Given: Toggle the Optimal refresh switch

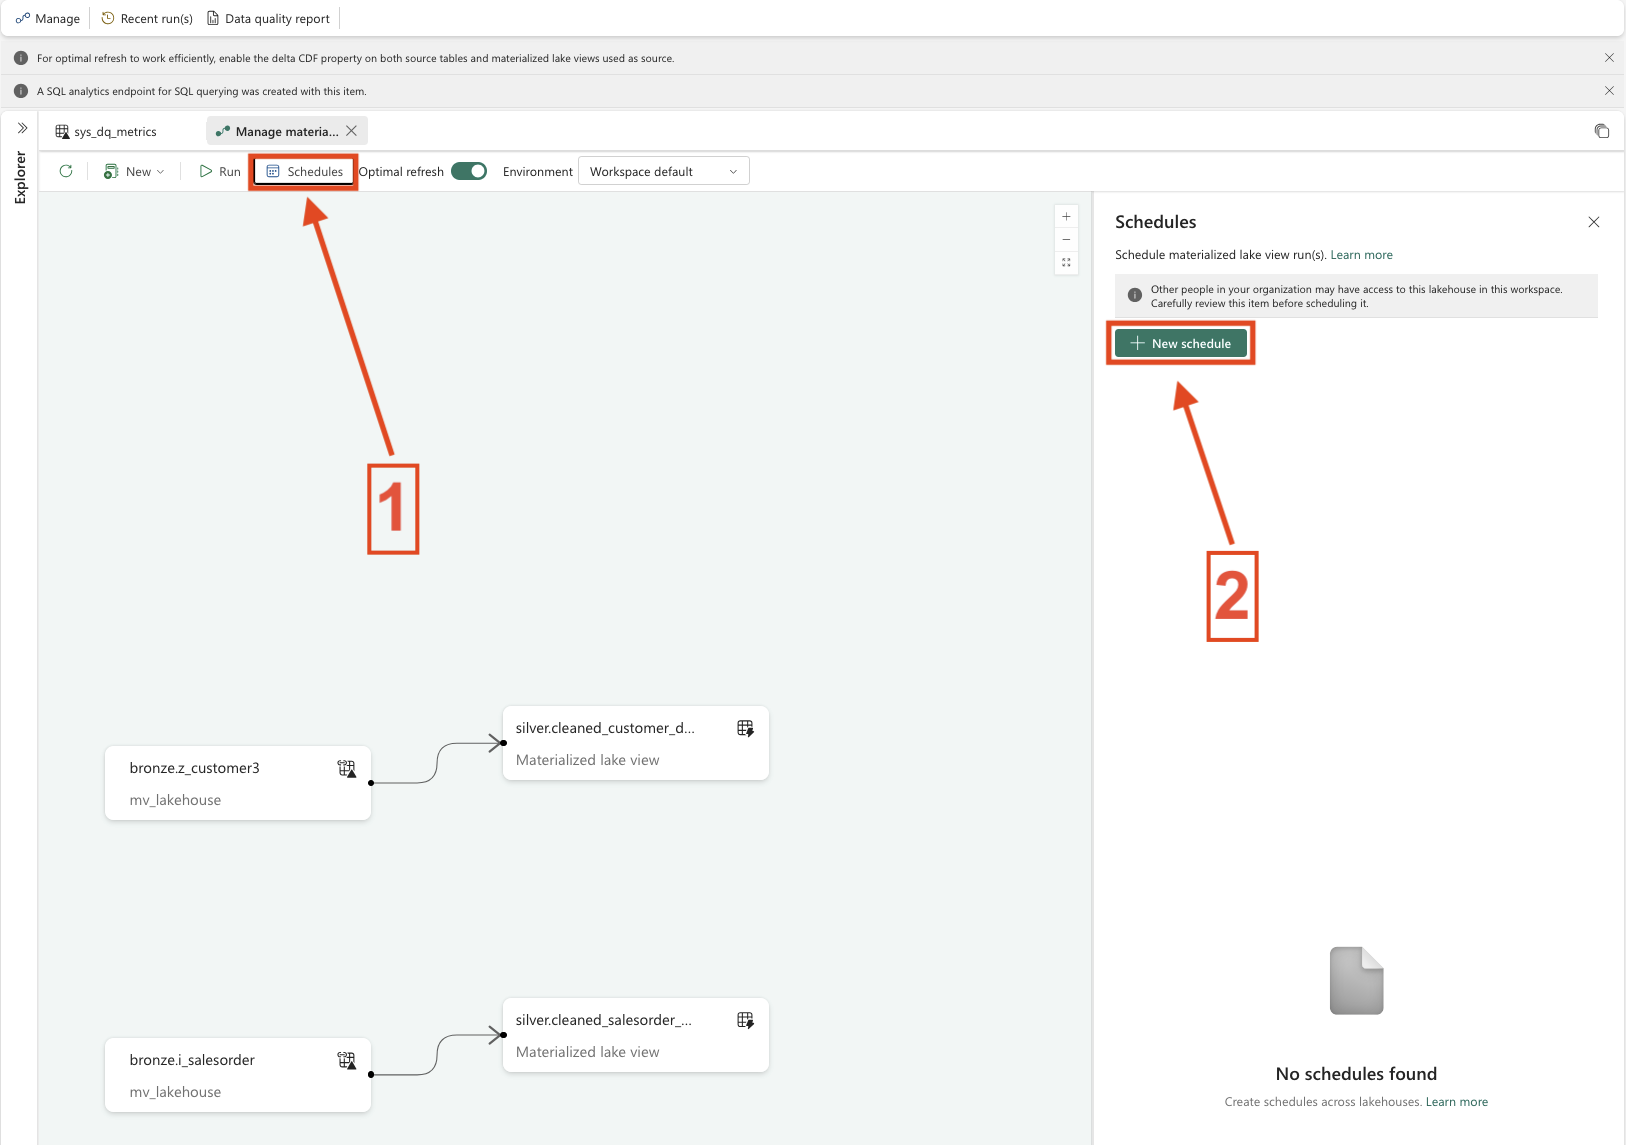Looking at the screenshot, I should tap(469, 171).
